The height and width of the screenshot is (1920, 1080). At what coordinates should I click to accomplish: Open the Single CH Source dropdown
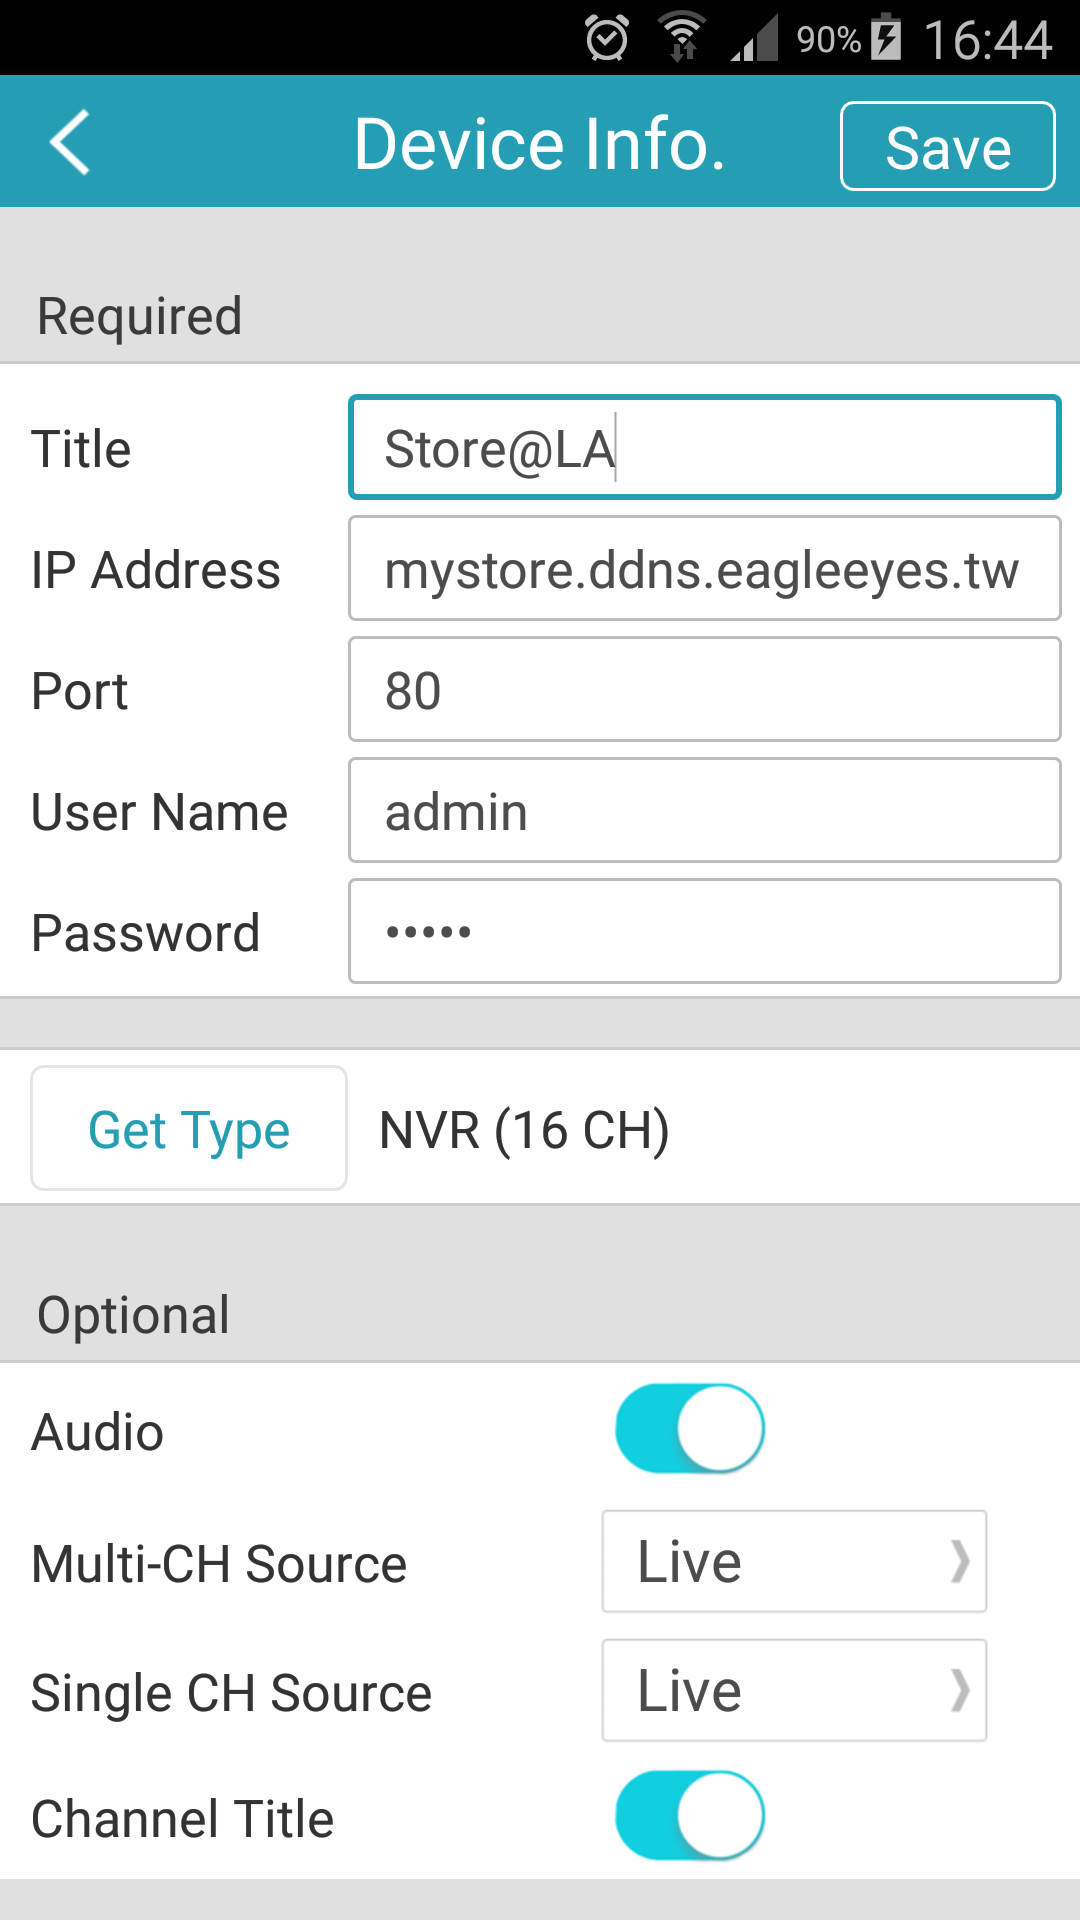coord(794,1690)
